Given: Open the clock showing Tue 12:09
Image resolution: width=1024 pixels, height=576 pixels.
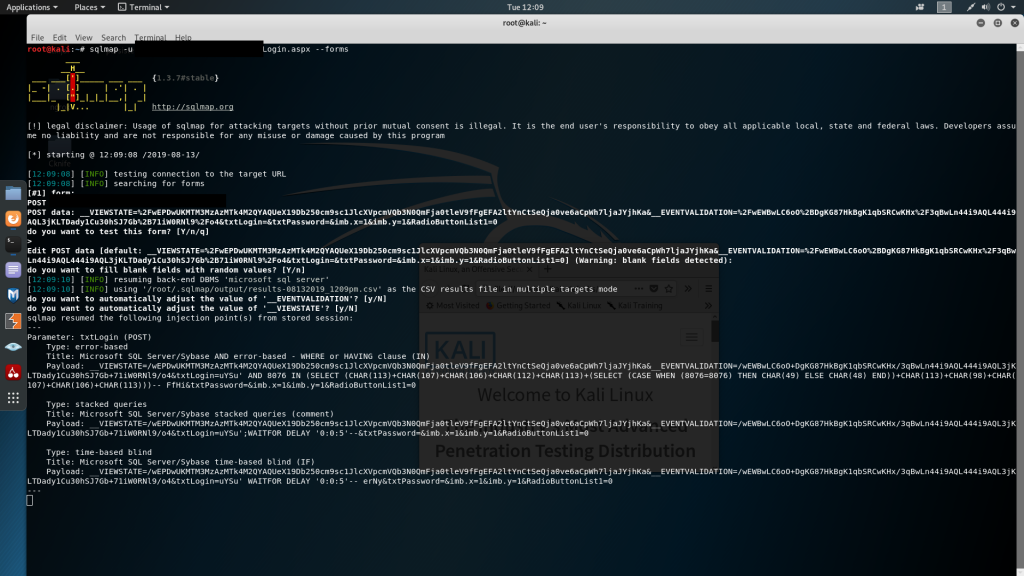Looking at the screenshot, I should click(x=525, y=7).
